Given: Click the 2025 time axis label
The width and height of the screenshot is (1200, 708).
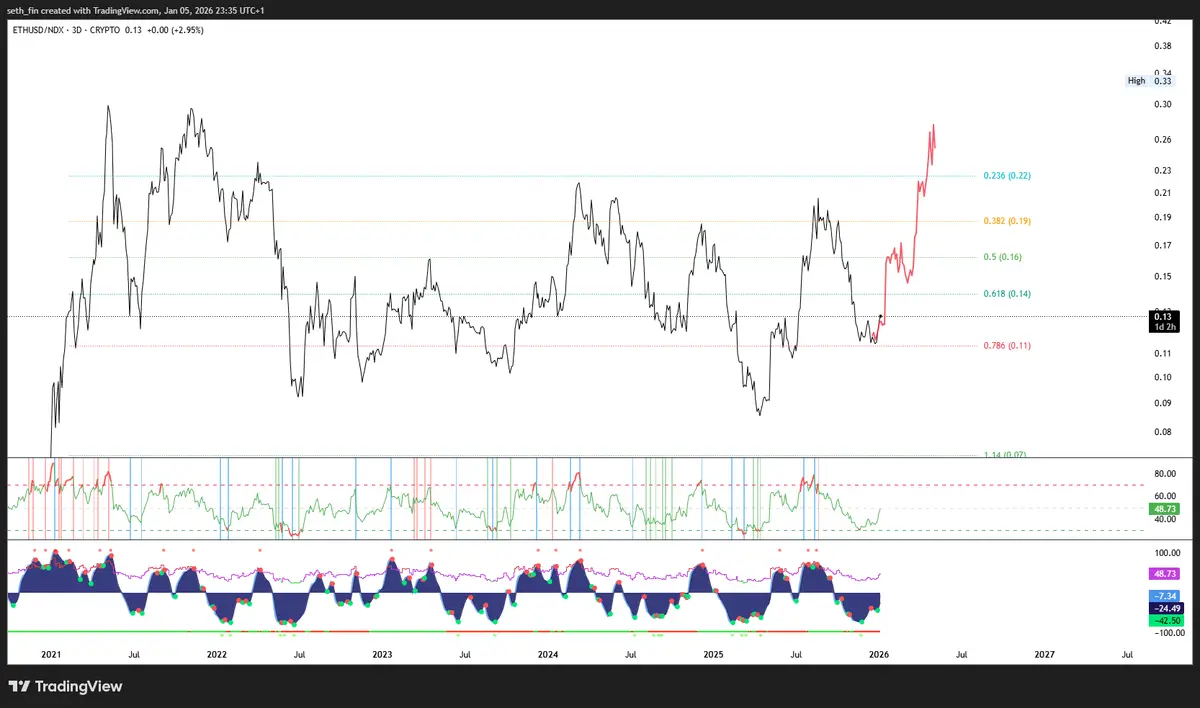Looking at the screenshot, I should 713,655.
